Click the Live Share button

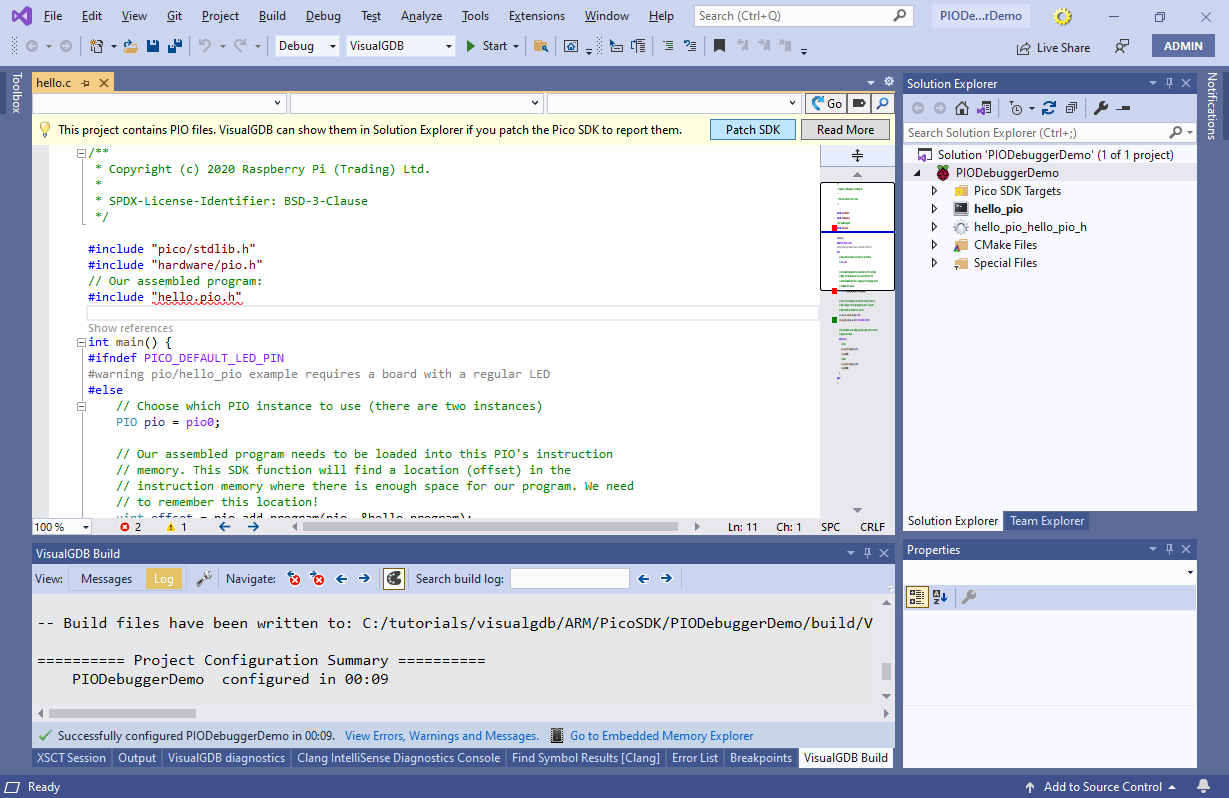point(1053,47)
